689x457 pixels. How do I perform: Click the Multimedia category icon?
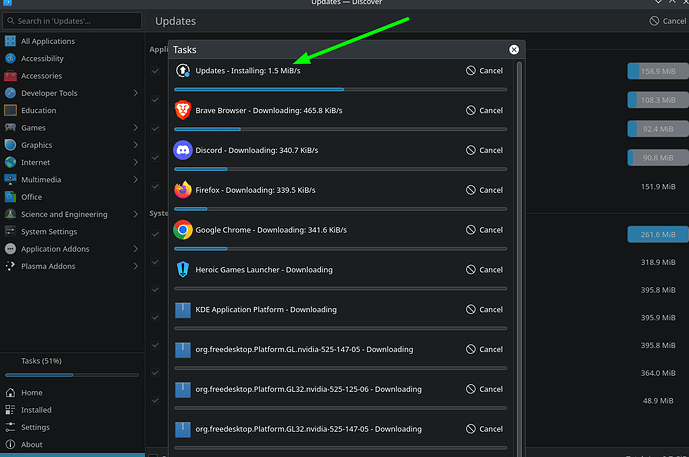coord(10,179)
